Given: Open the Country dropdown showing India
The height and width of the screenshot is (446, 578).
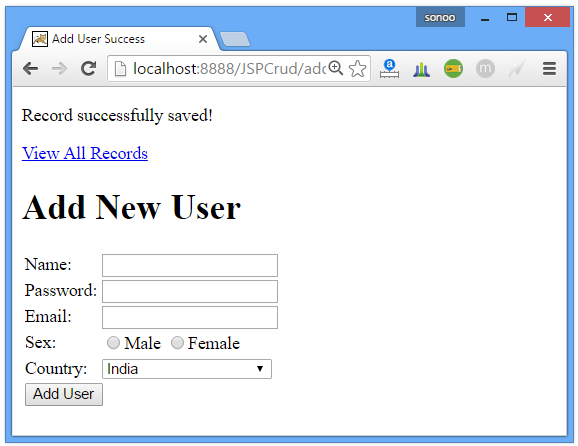Looking at the screenshot, I should [x=187, y=369].
